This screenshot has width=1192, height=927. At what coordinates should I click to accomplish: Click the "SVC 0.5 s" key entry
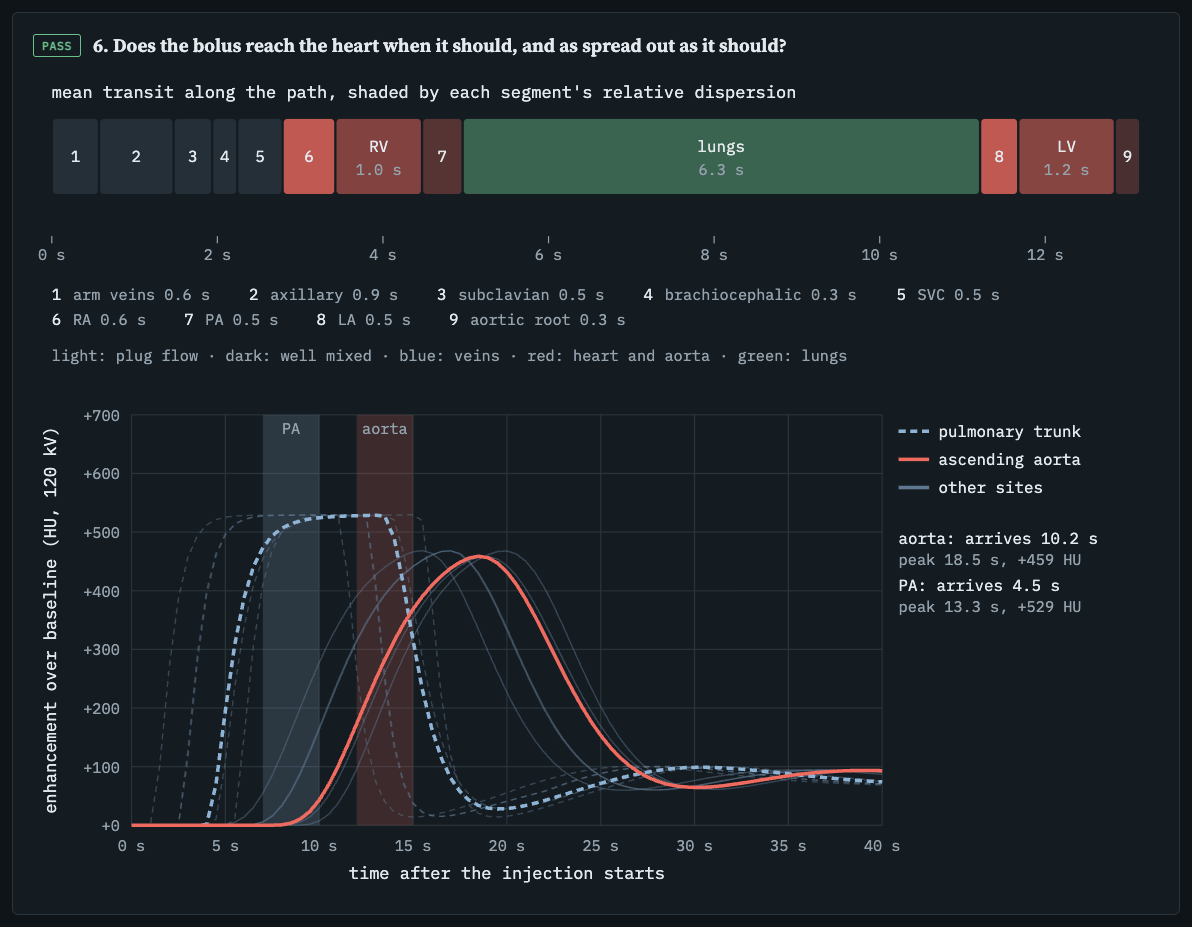[948, 295]
